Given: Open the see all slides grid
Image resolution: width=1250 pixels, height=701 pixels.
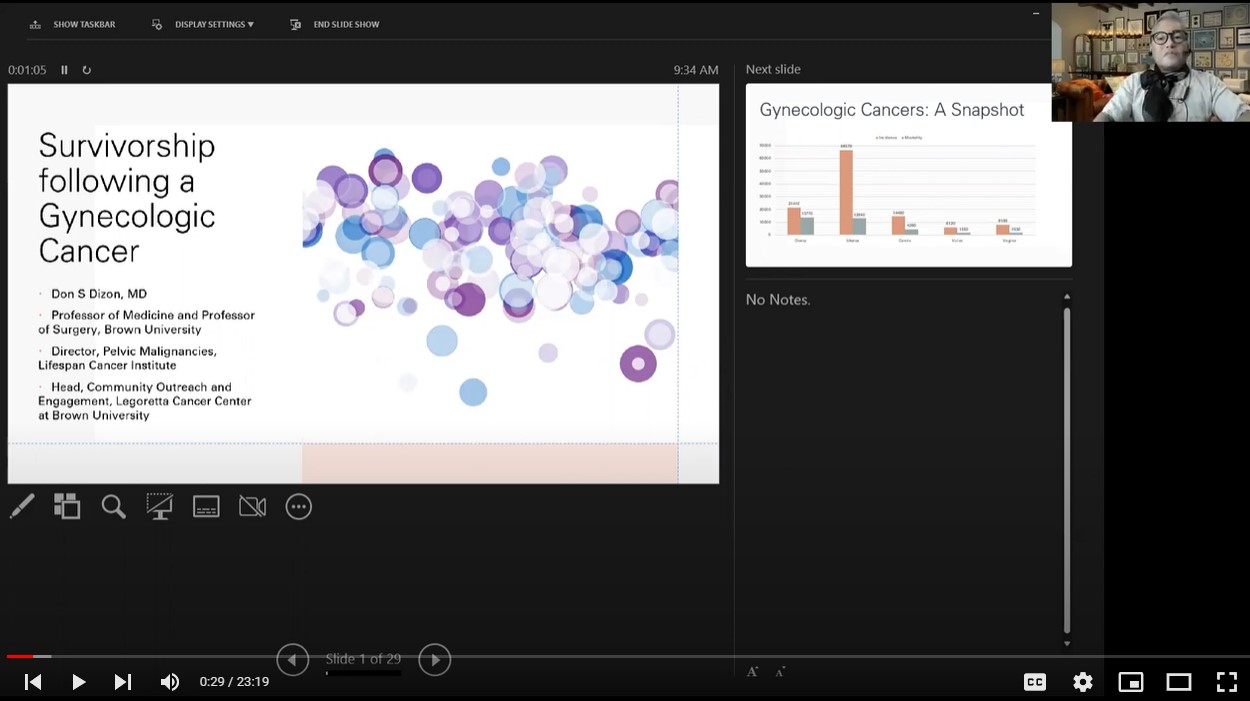Looking at the screenshot, I should coord(67,507).
